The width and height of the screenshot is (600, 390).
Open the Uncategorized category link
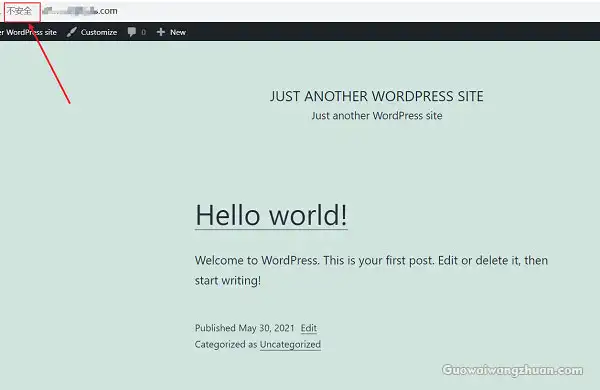pos(290,344)
